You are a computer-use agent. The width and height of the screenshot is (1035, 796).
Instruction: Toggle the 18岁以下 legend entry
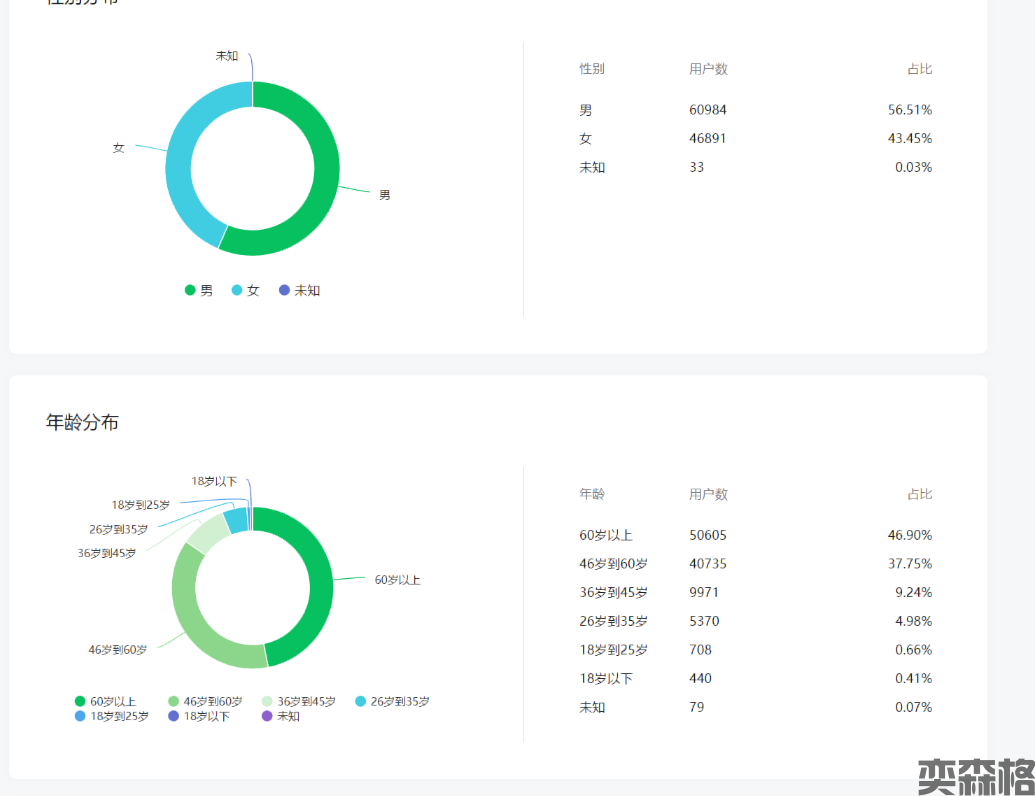point(199,716)
